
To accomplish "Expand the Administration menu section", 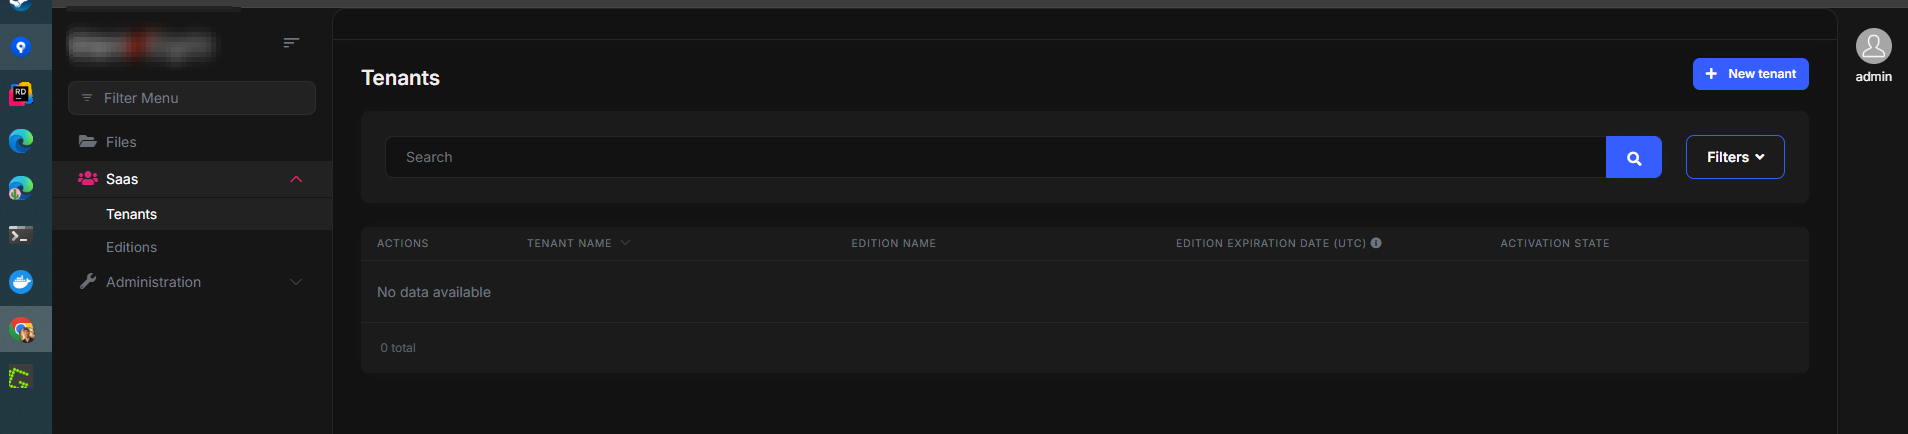I will point(192,282).
